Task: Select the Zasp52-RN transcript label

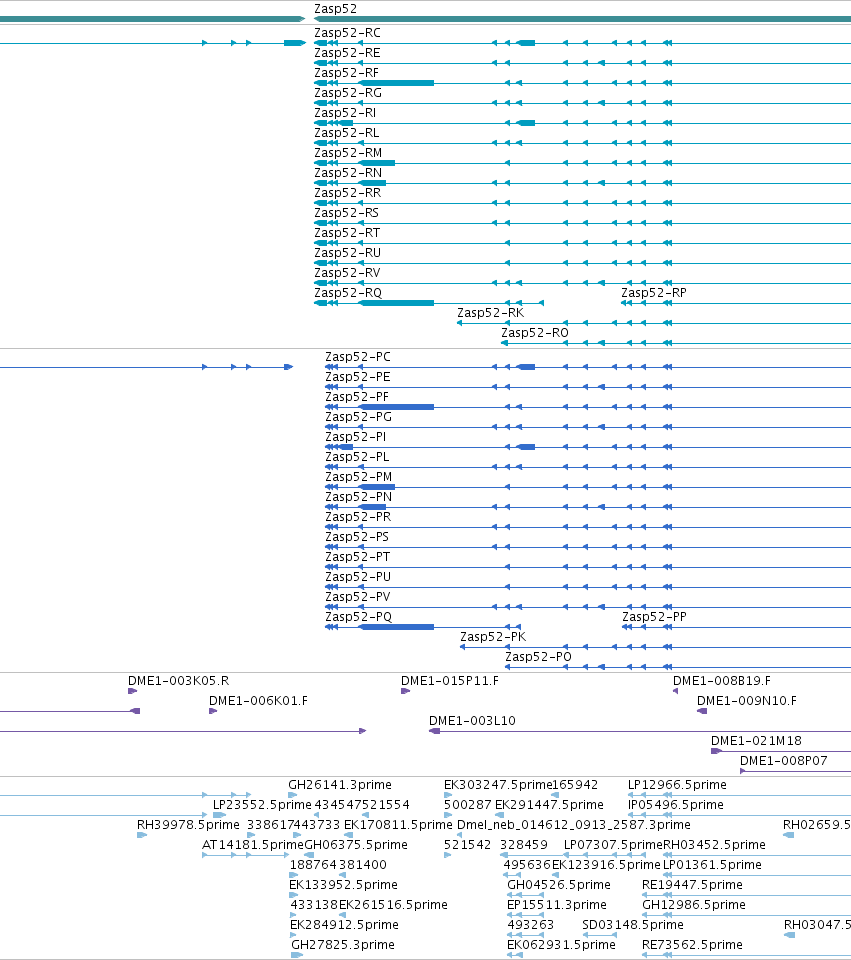Action: pyautogui.click(x=348, y=173)
